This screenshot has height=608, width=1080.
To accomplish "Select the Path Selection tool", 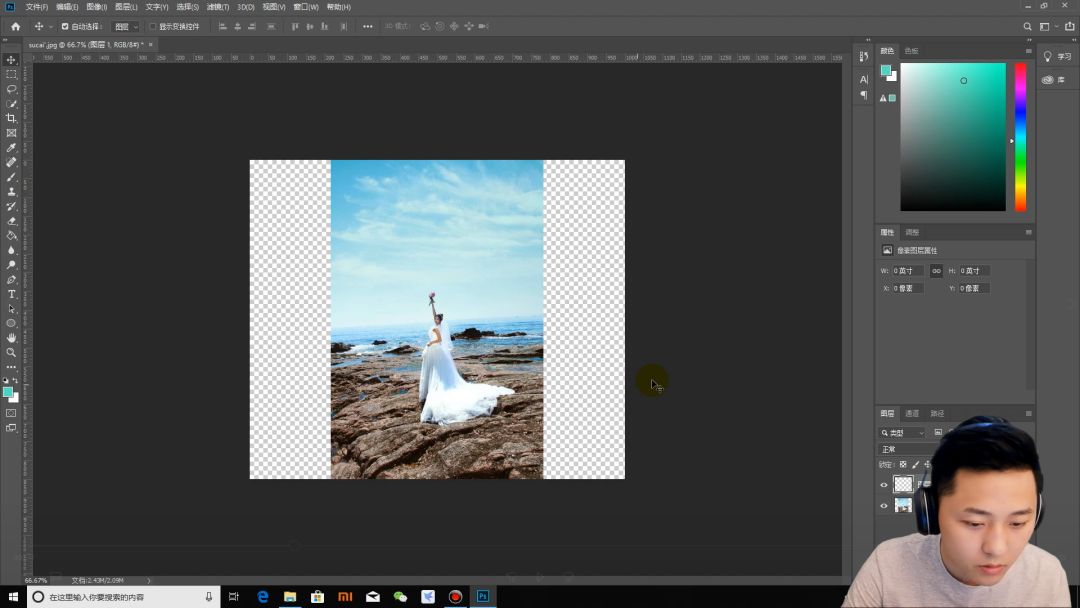I will coord(11,308).
